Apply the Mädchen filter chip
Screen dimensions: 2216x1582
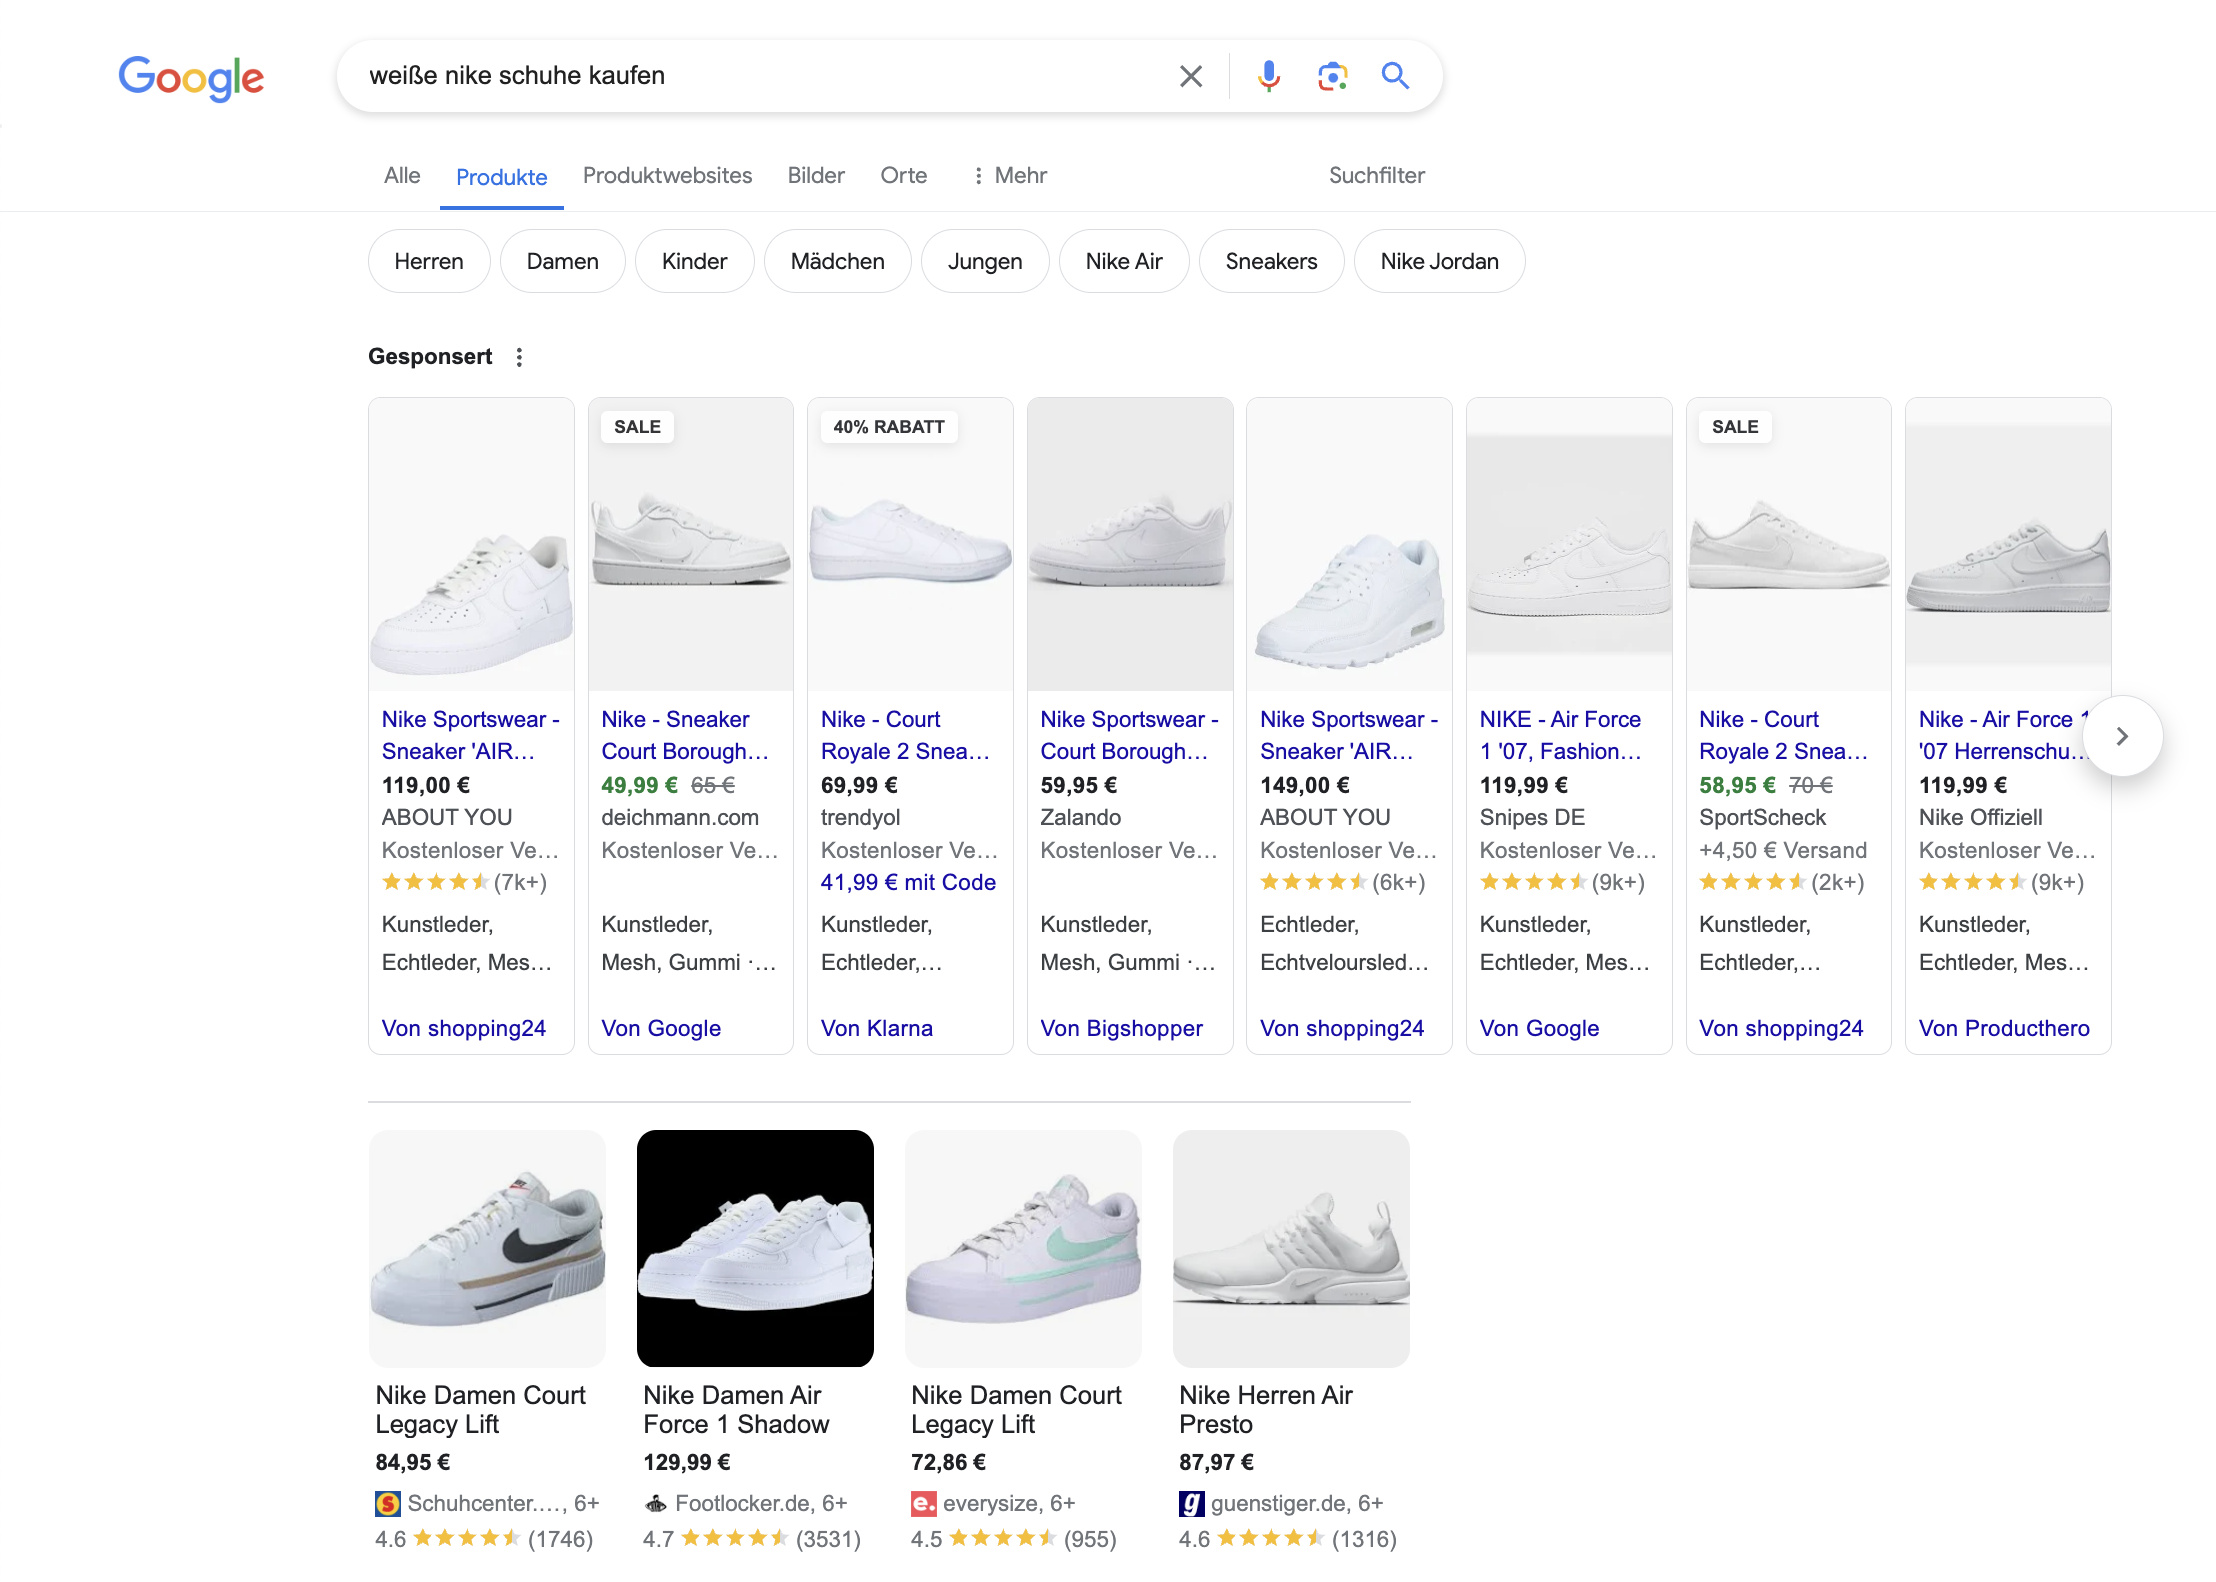coord(838,261)
